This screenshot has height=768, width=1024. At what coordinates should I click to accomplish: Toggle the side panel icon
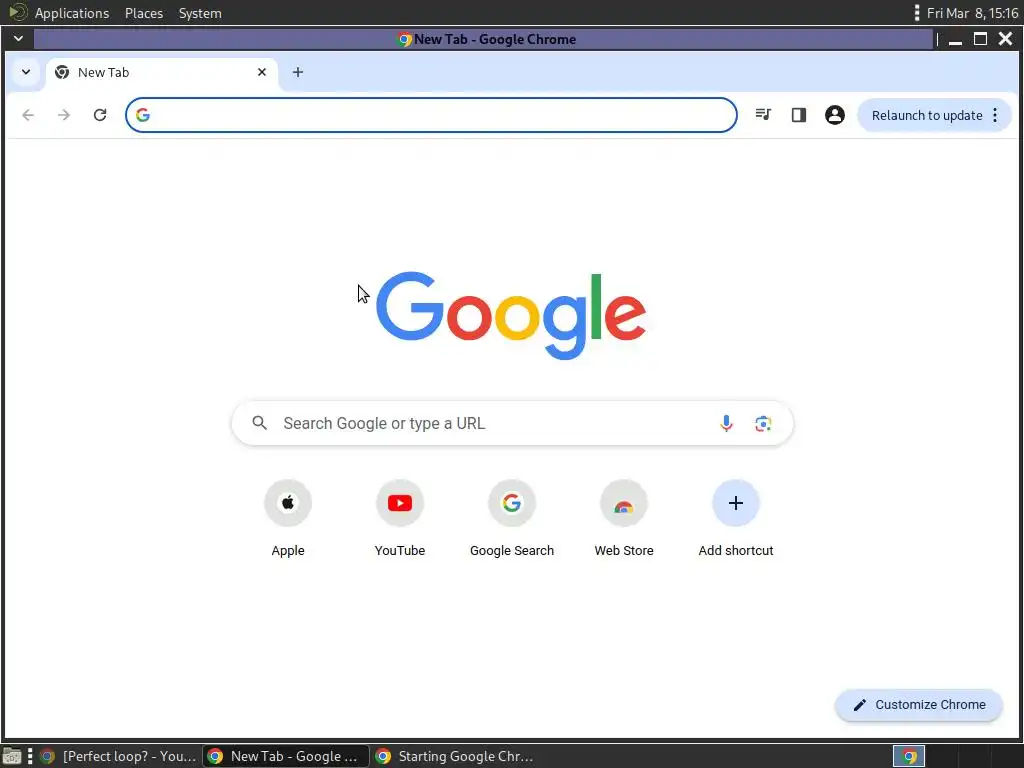point(798,115)
